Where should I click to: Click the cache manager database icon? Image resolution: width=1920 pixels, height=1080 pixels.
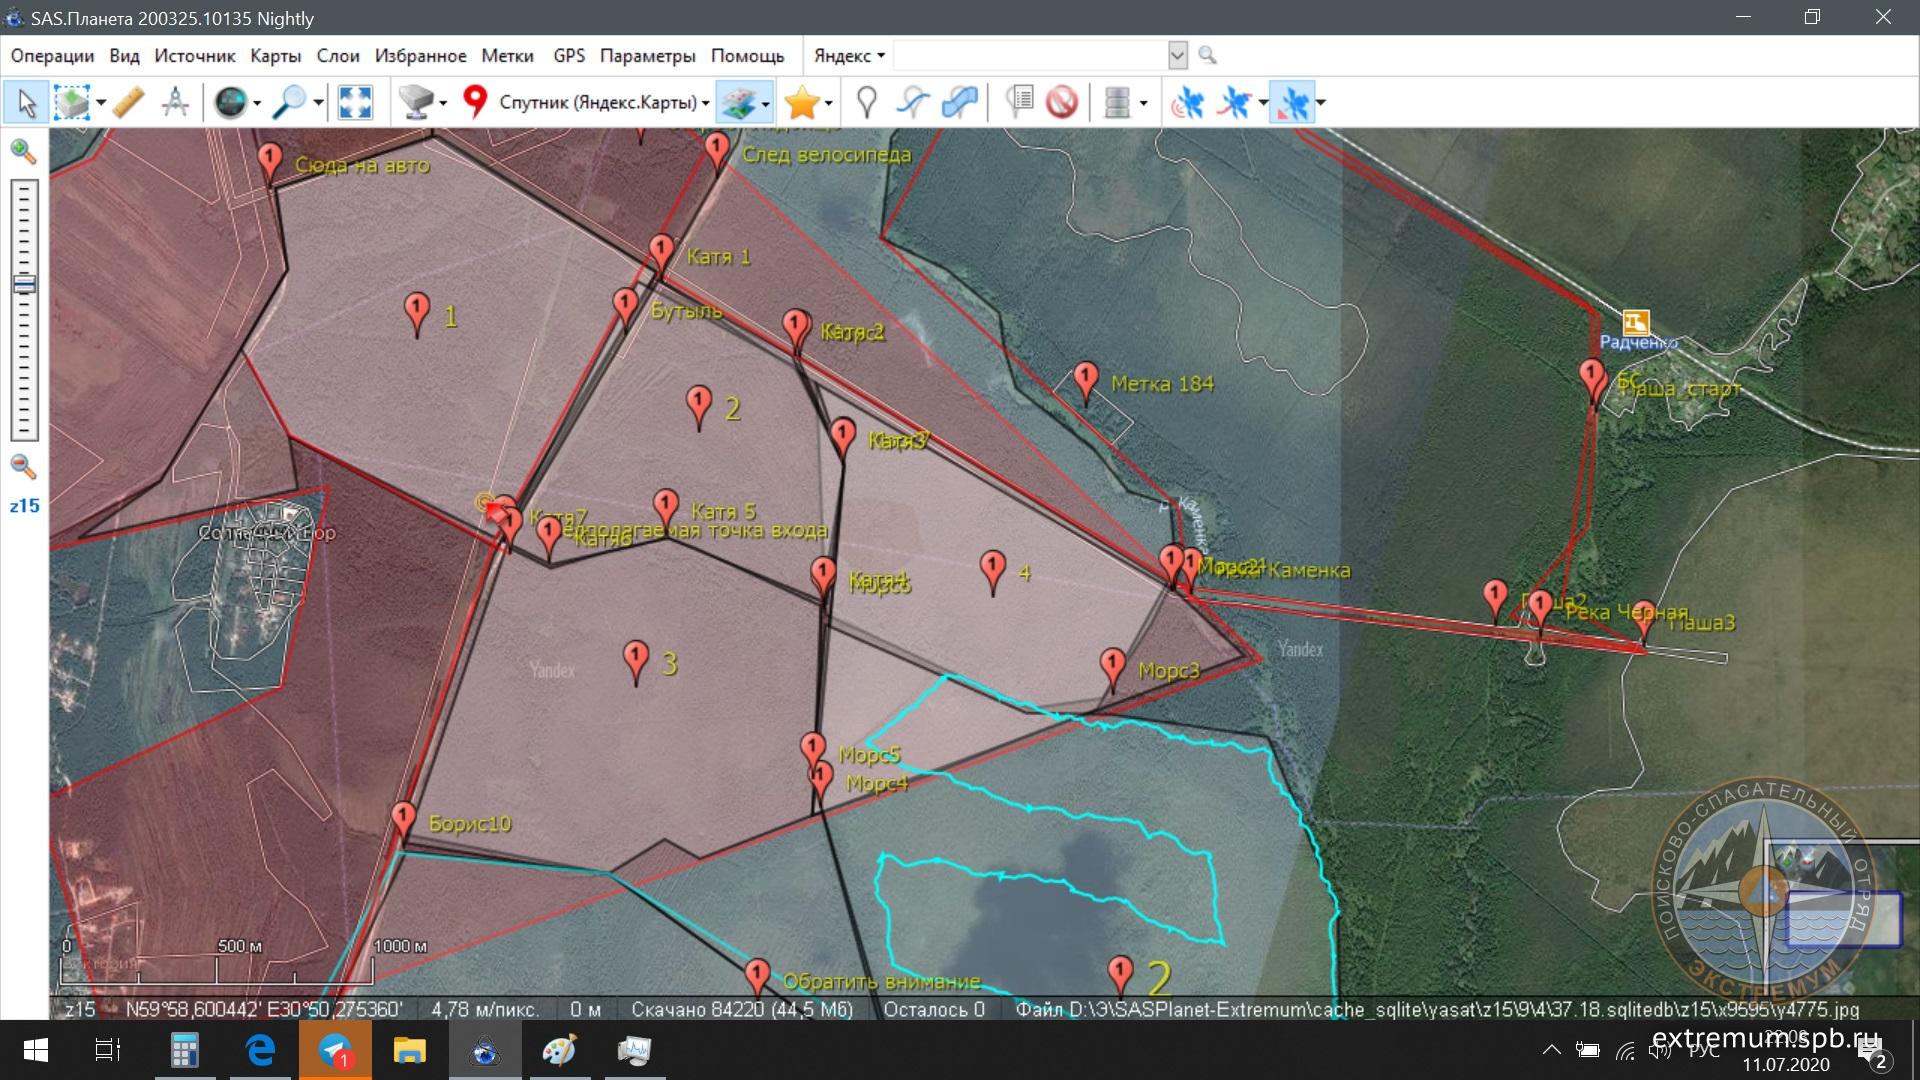(1117, 102)
